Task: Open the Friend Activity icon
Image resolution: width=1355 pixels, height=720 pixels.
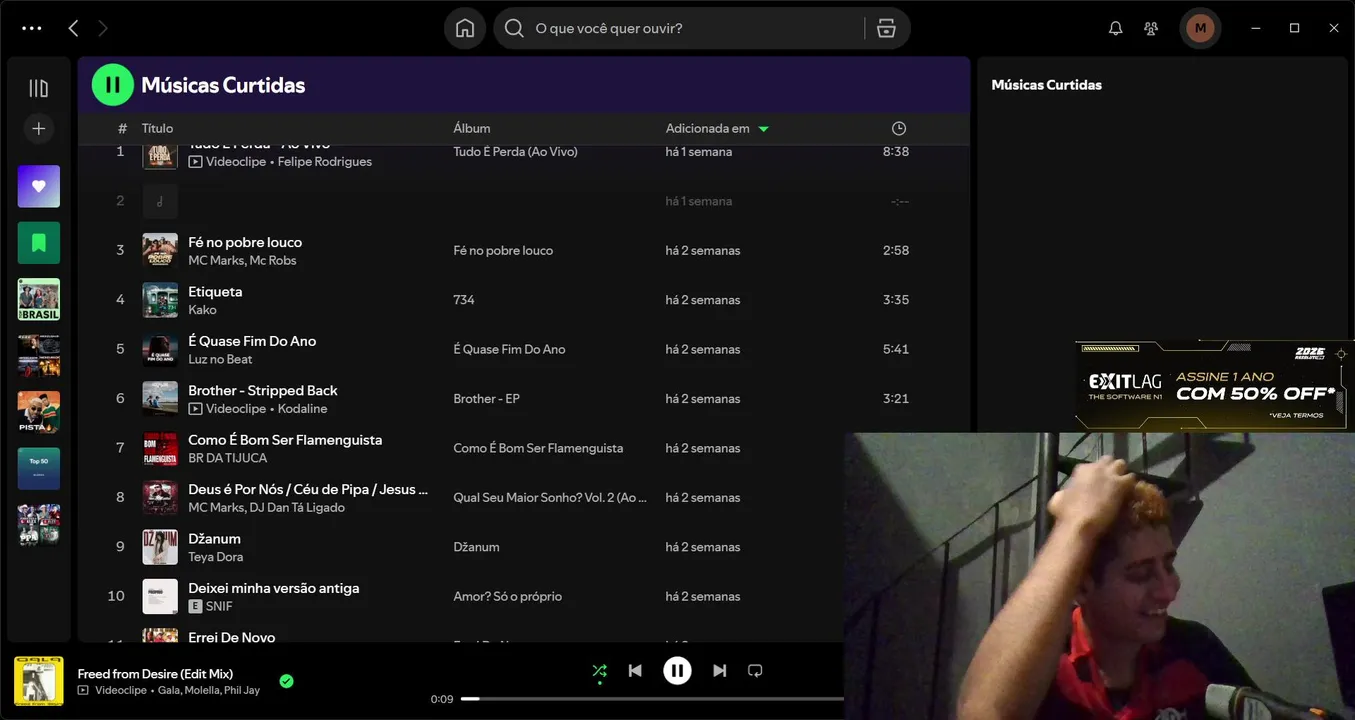Action: click(1152, 28)
